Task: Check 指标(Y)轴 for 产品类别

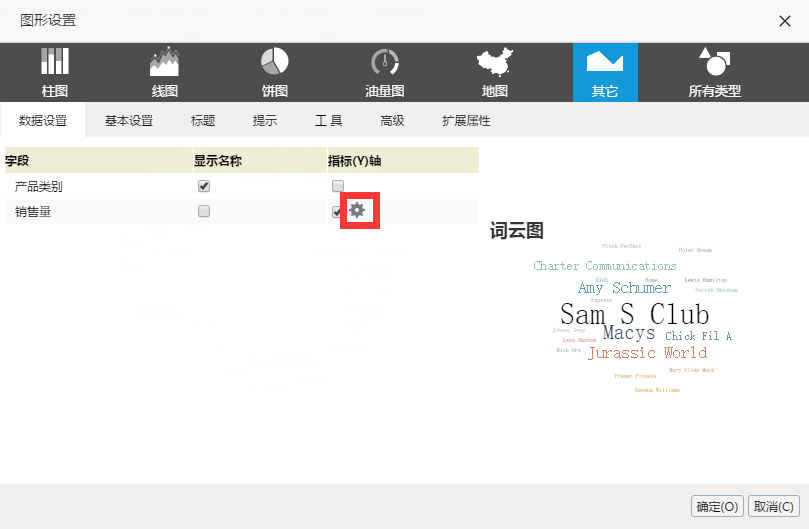Action: point(338,186)
